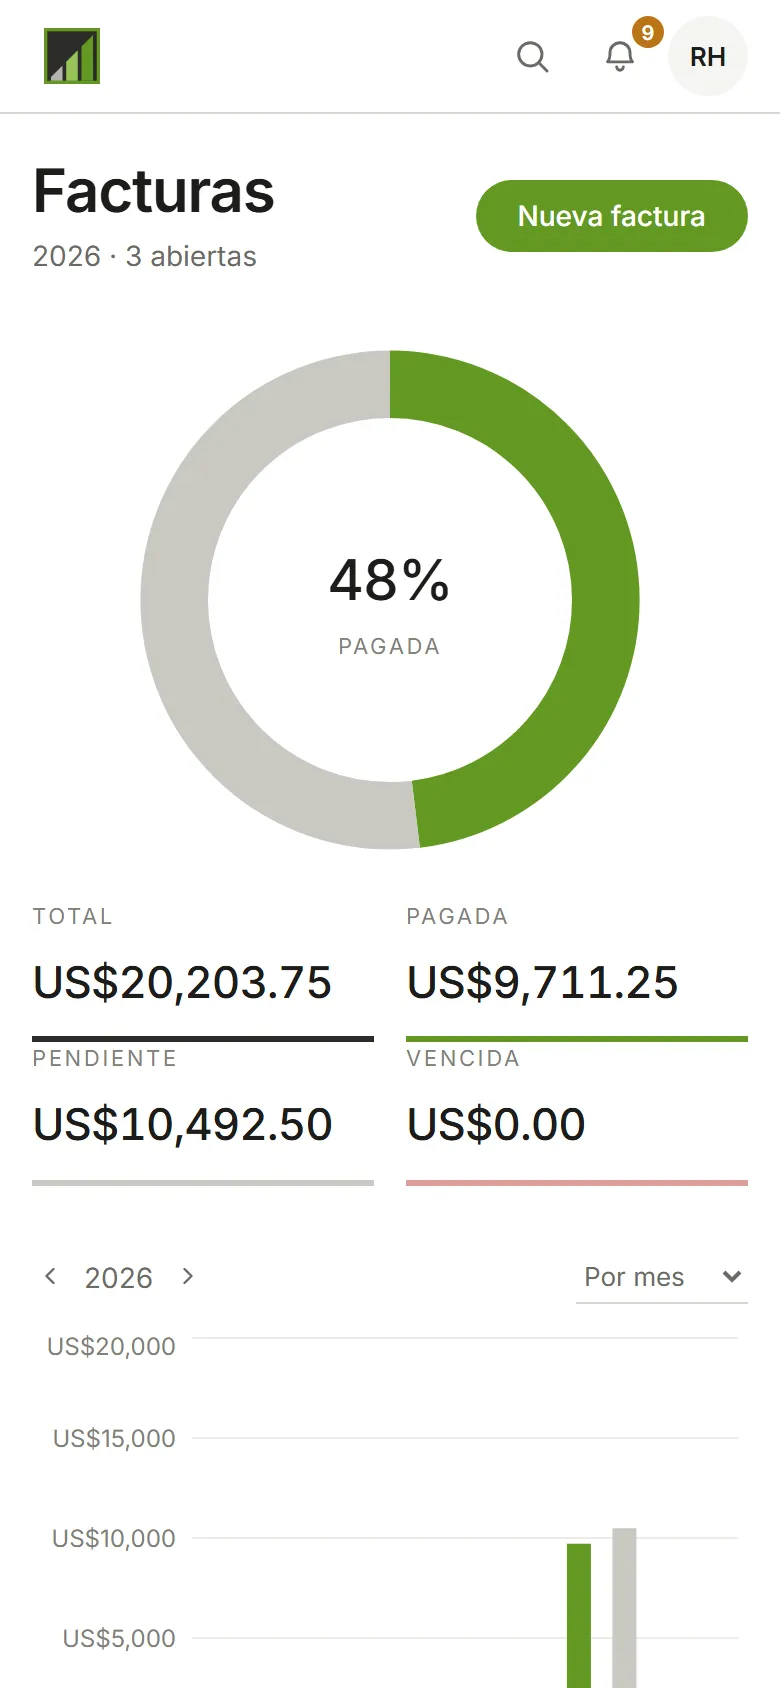This screenshot has height=1688, width=780.
Task: Select the TOTAL US$20,203.75 summary card
Action: pyautogui.click(x=203, y=972)
